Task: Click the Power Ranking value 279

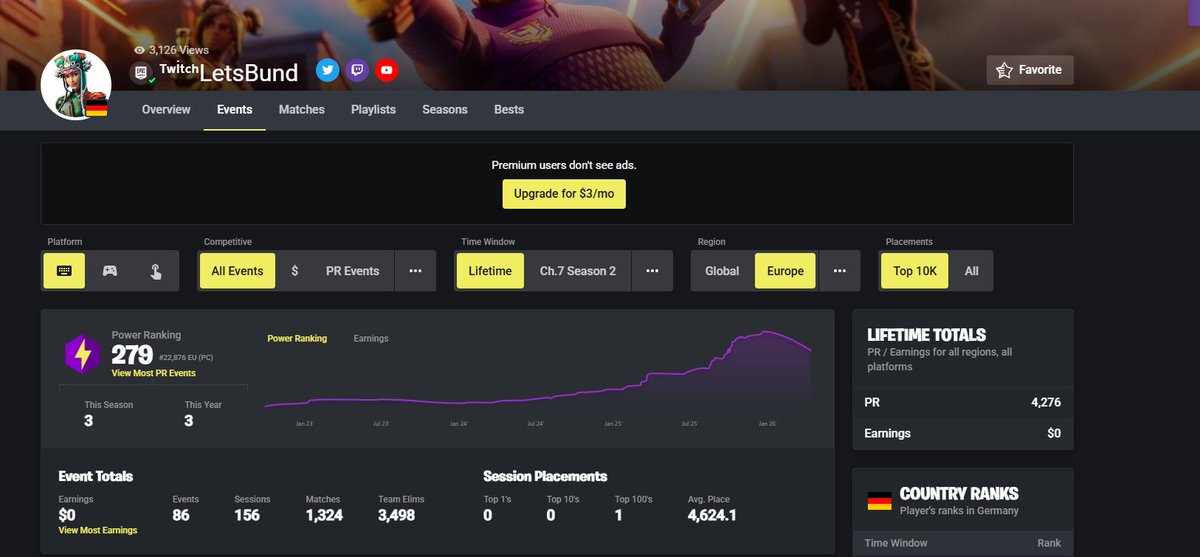Action: pos(132,355)
